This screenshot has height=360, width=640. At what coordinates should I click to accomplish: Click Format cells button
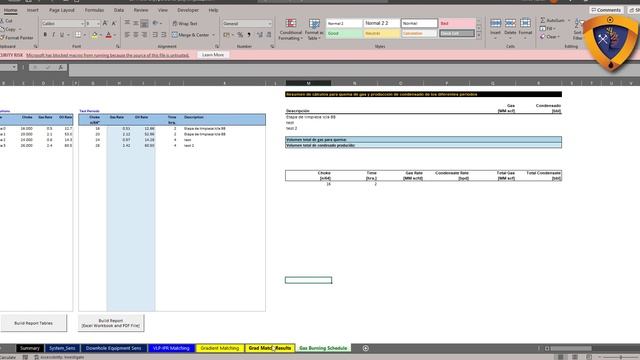pyautogui.click(x=525, y=29)
